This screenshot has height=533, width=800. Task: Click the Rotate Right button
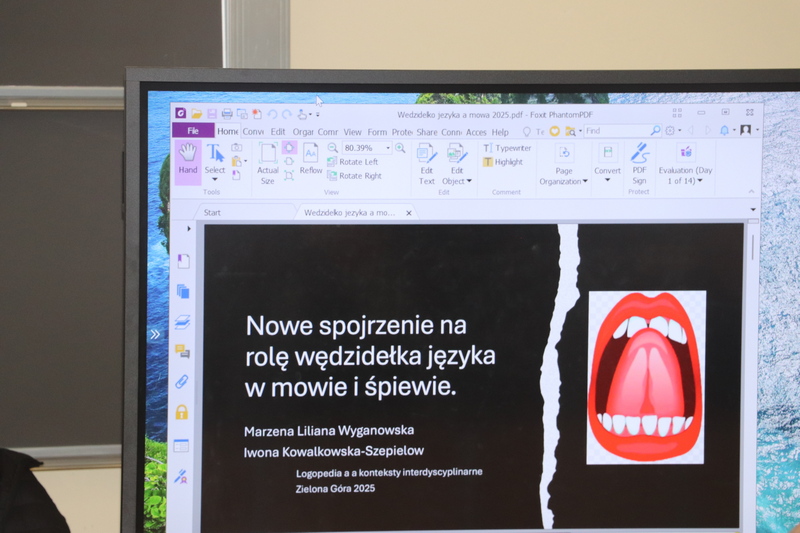pos(359,176)
